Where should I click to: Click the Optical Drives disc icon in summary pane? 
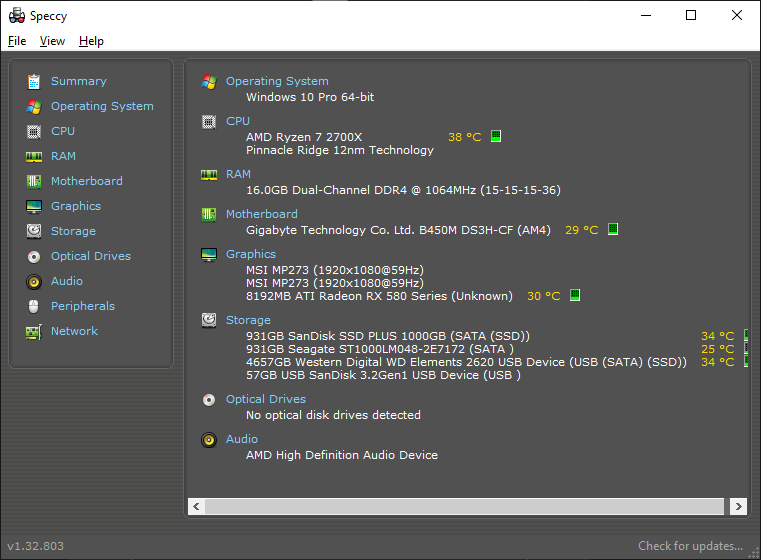[209, 400]
